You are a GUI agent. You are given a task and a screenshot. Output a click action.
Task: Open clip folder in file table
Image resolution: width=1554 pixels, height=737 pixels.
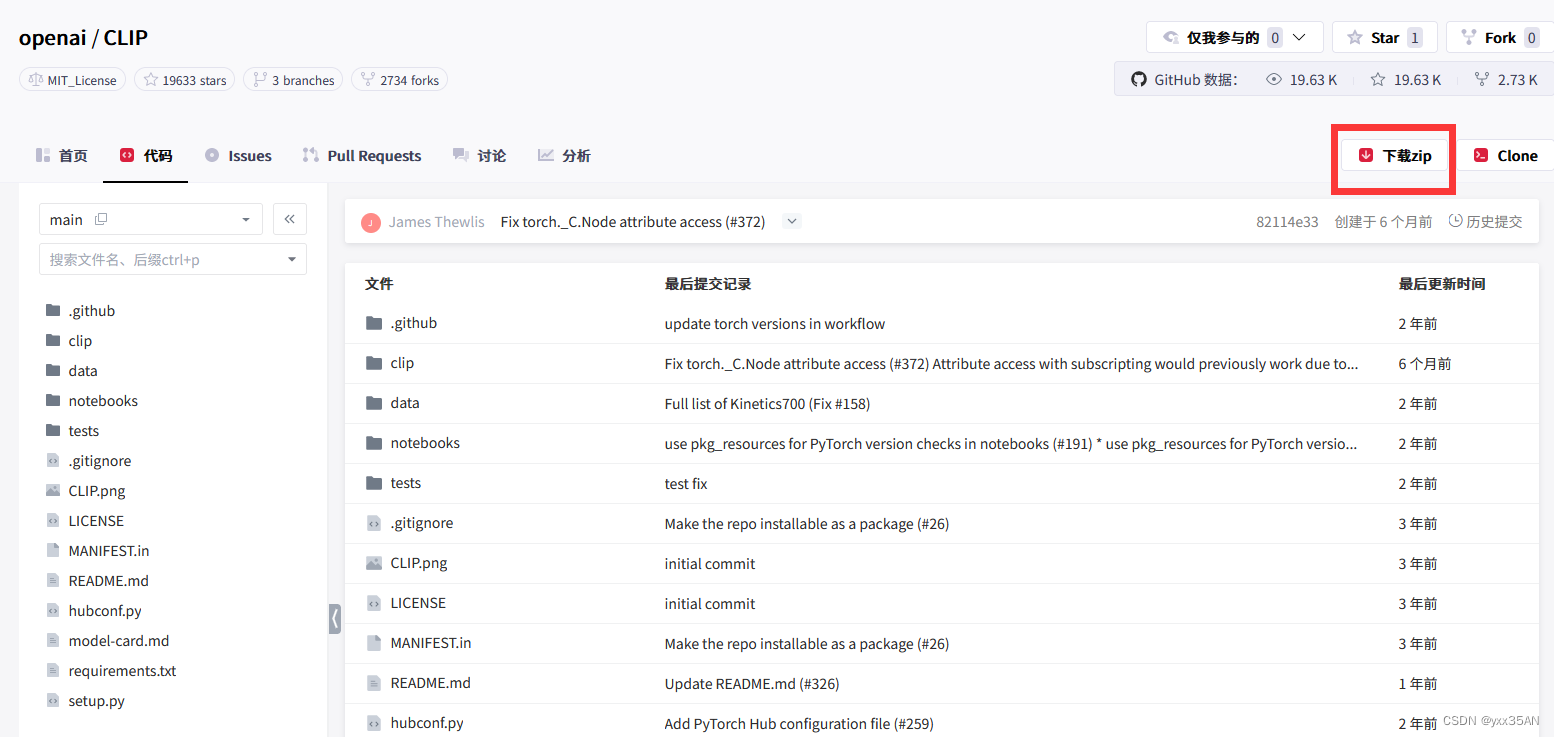pos(402,363)
